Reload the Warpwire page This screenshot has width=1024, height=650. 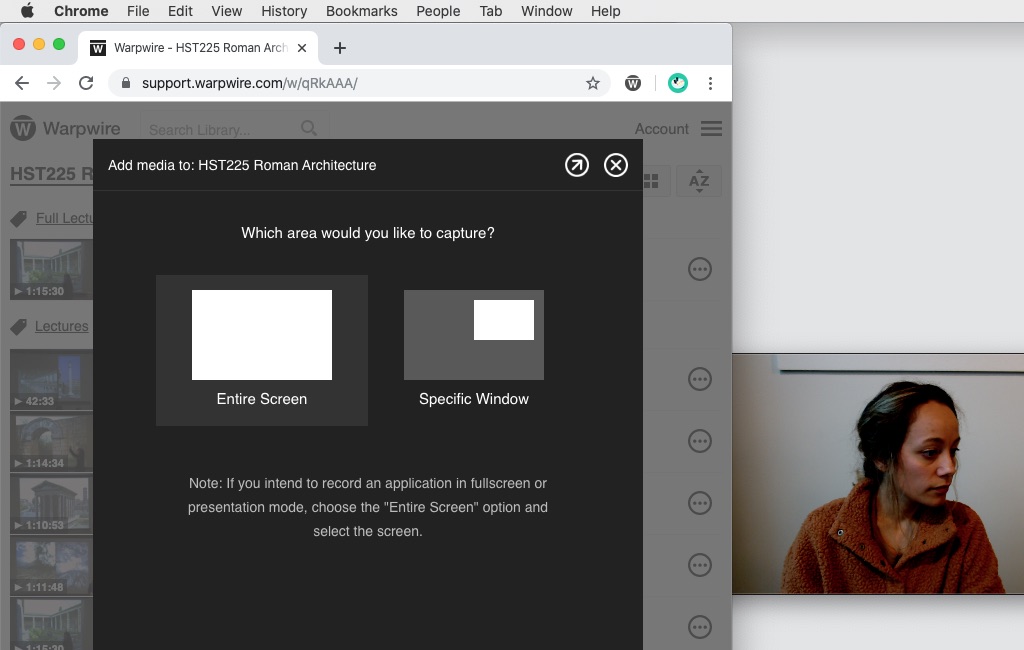pyautogui.click(x=86, y=83)
